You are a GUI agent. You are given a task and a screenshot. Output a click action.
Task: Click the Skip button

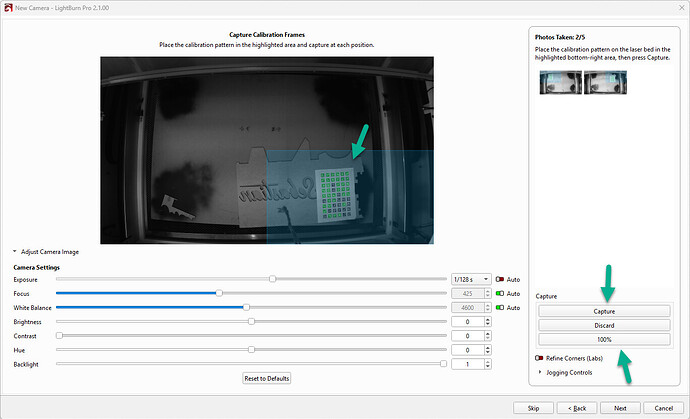pos(533,408)
